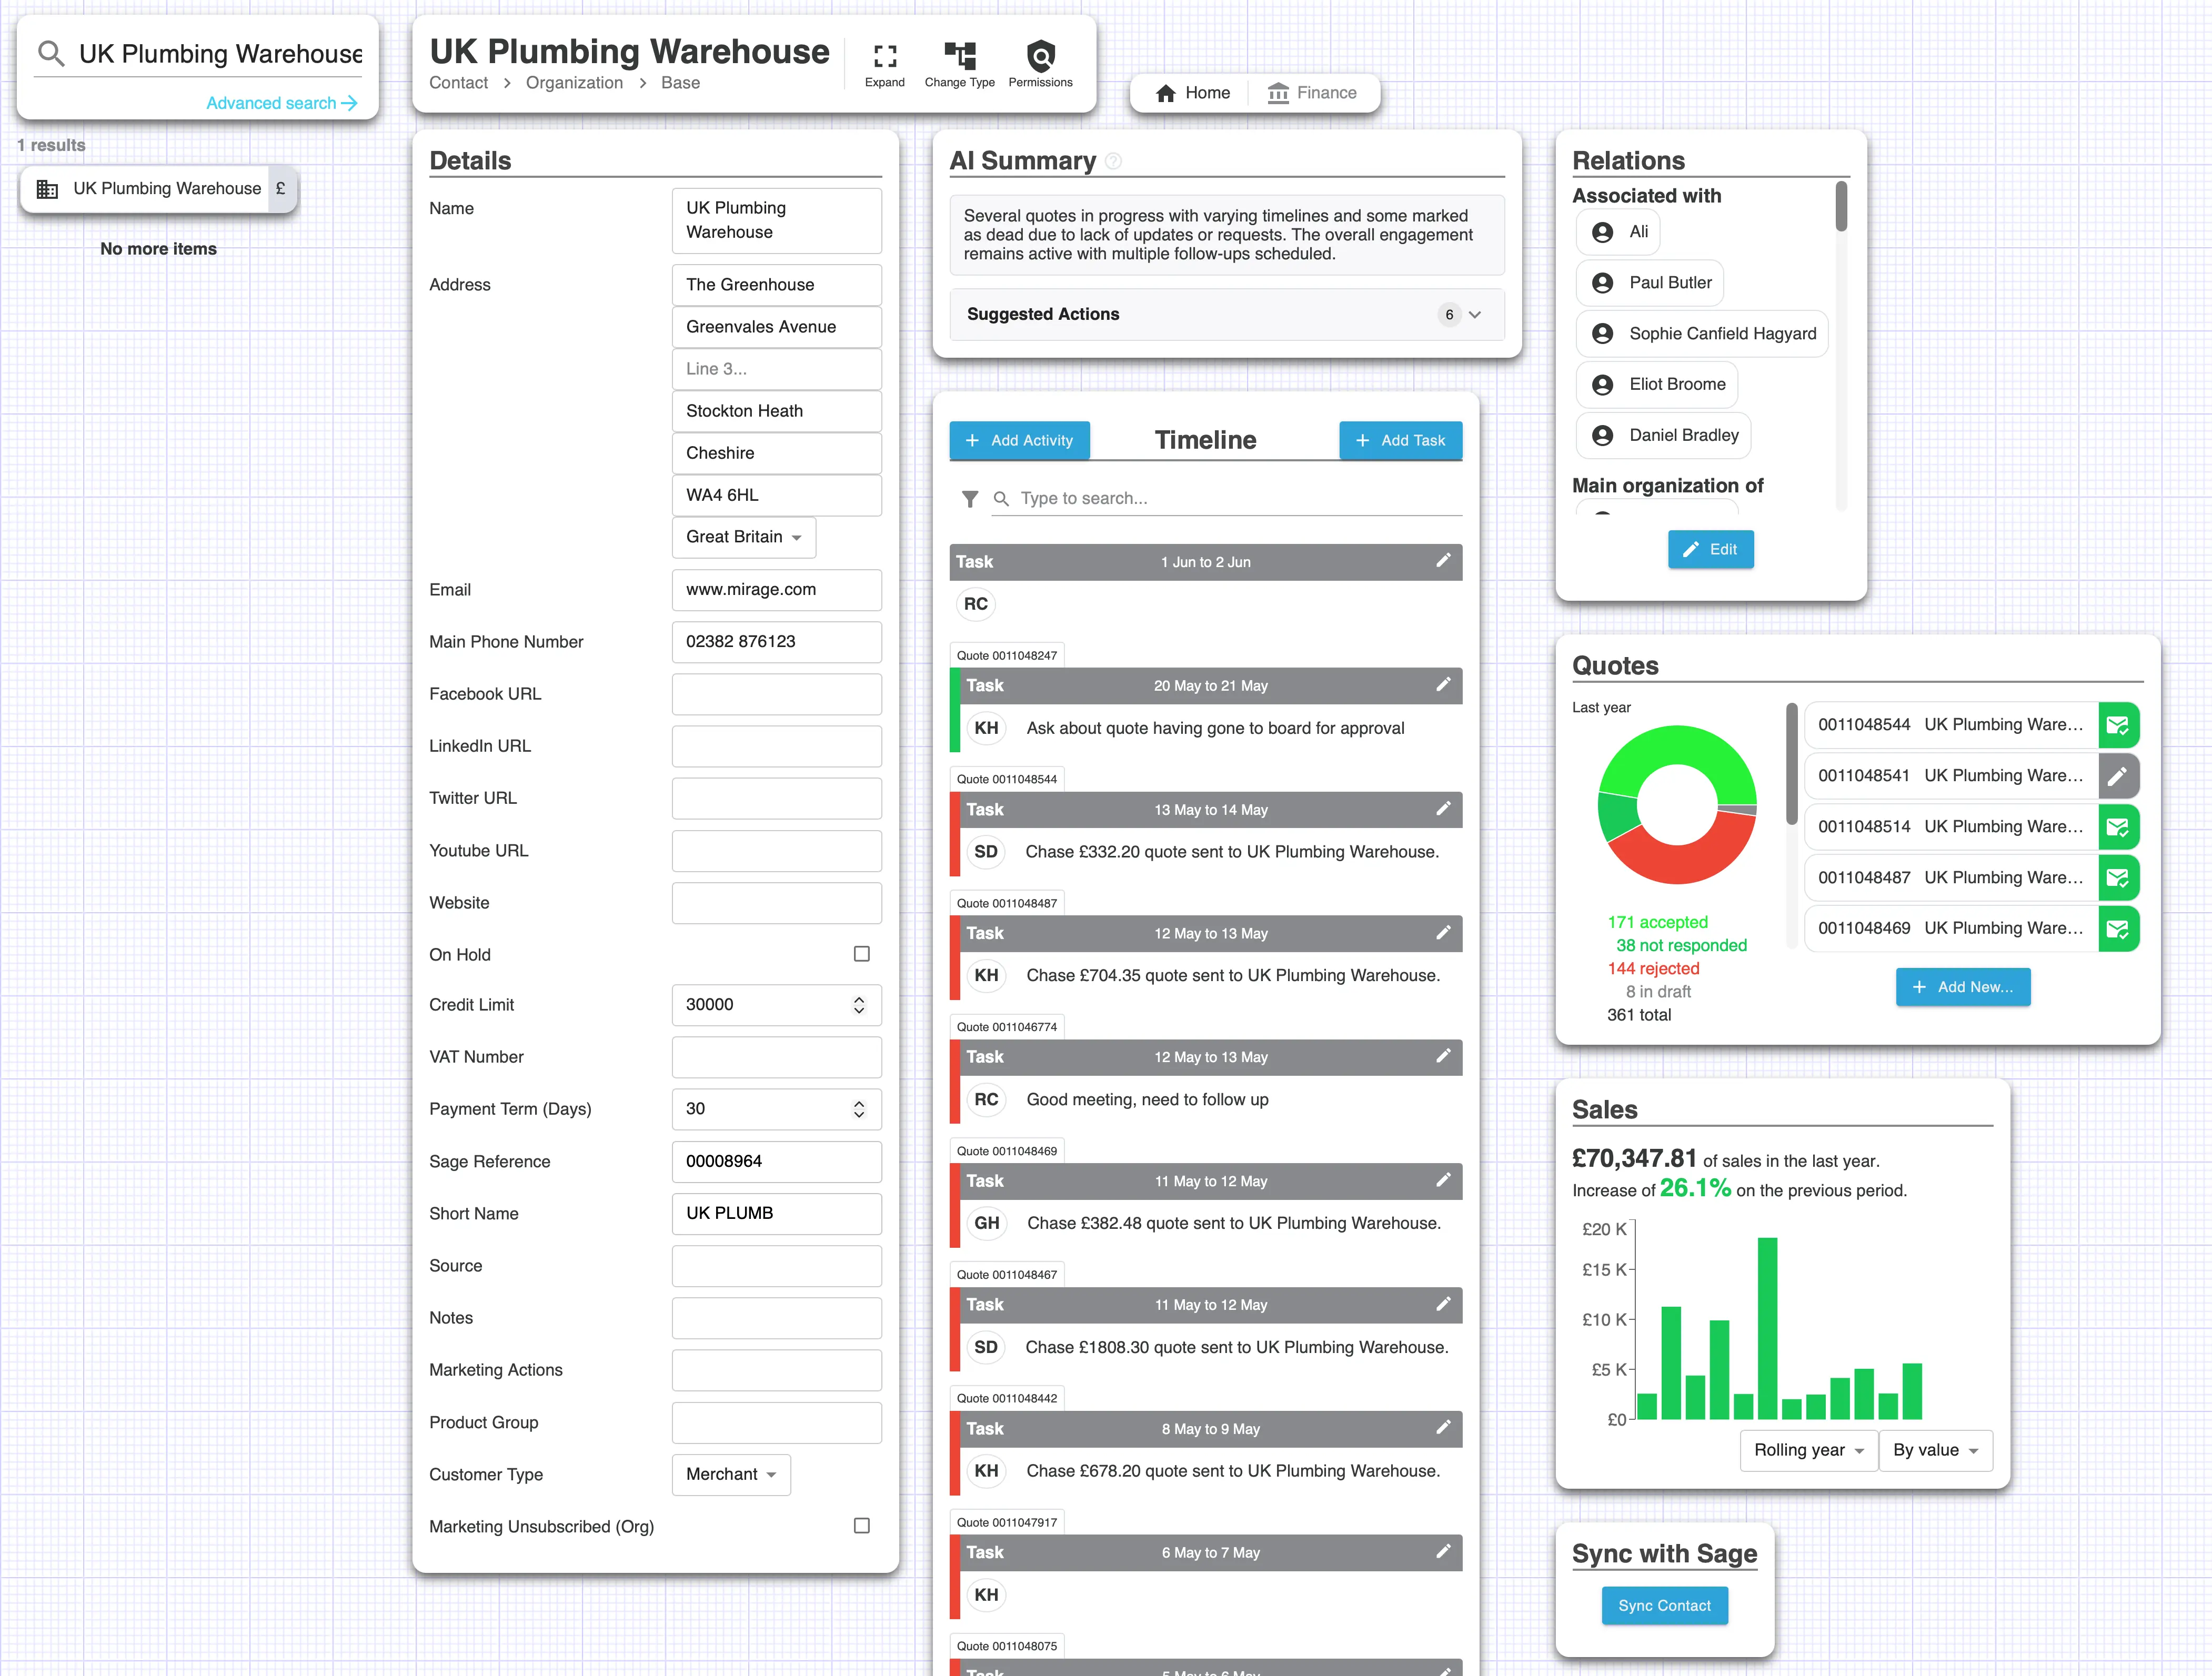Click the Main Phone Number field
Screen dimensions: 2212x1676
tap(776, 642)
